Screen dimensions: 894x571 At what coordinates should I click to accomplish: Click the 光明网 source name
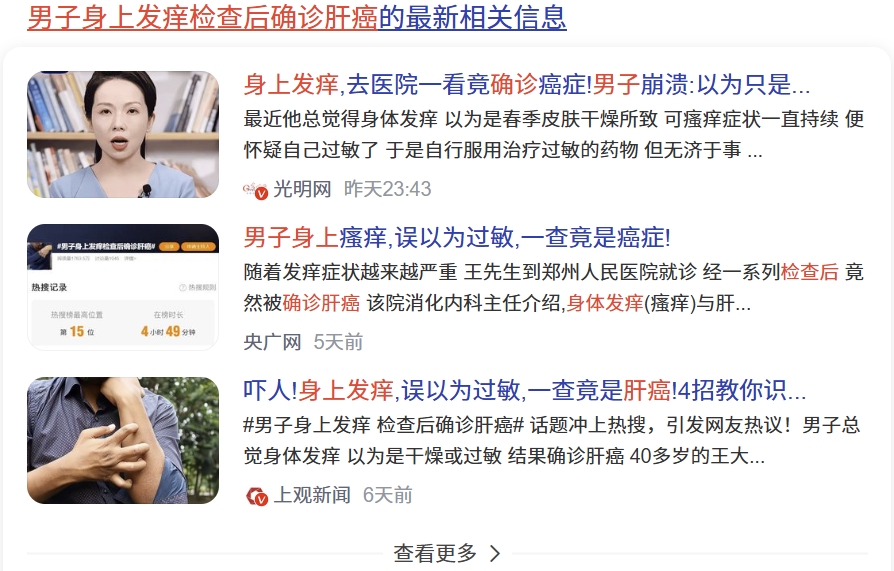point(302,189)
